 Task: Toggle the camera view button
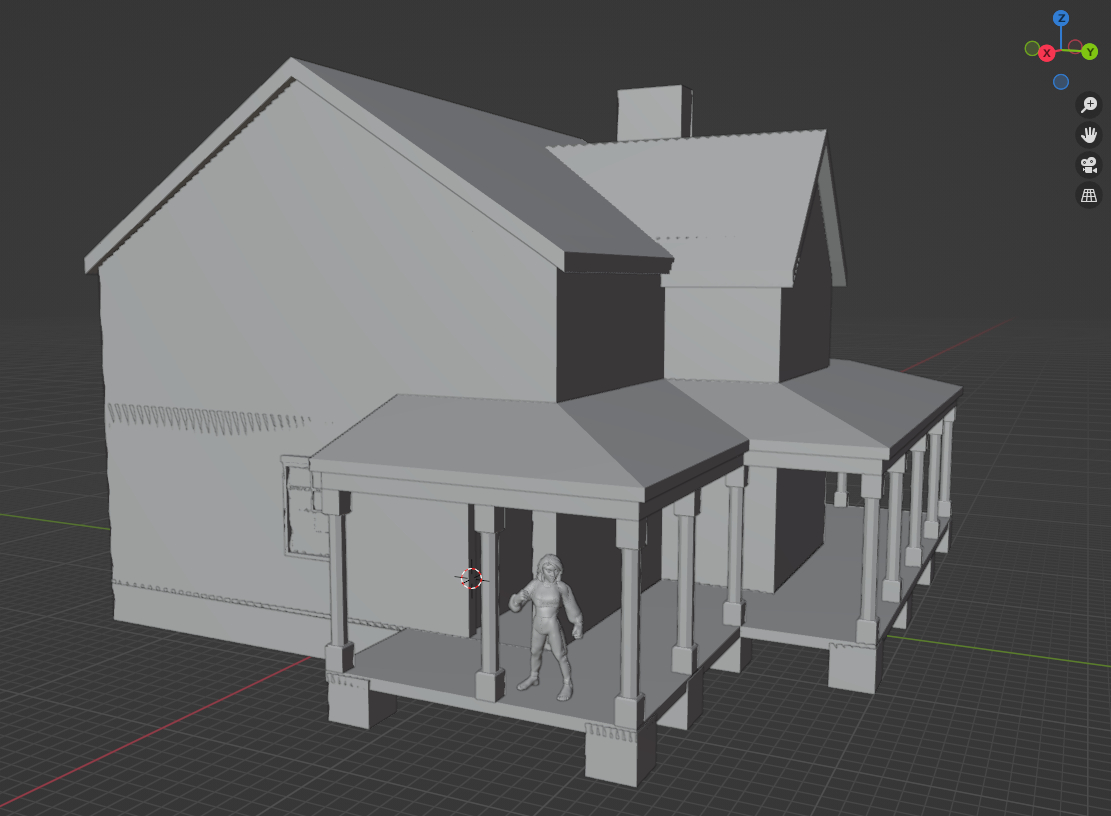[1088, 165]
